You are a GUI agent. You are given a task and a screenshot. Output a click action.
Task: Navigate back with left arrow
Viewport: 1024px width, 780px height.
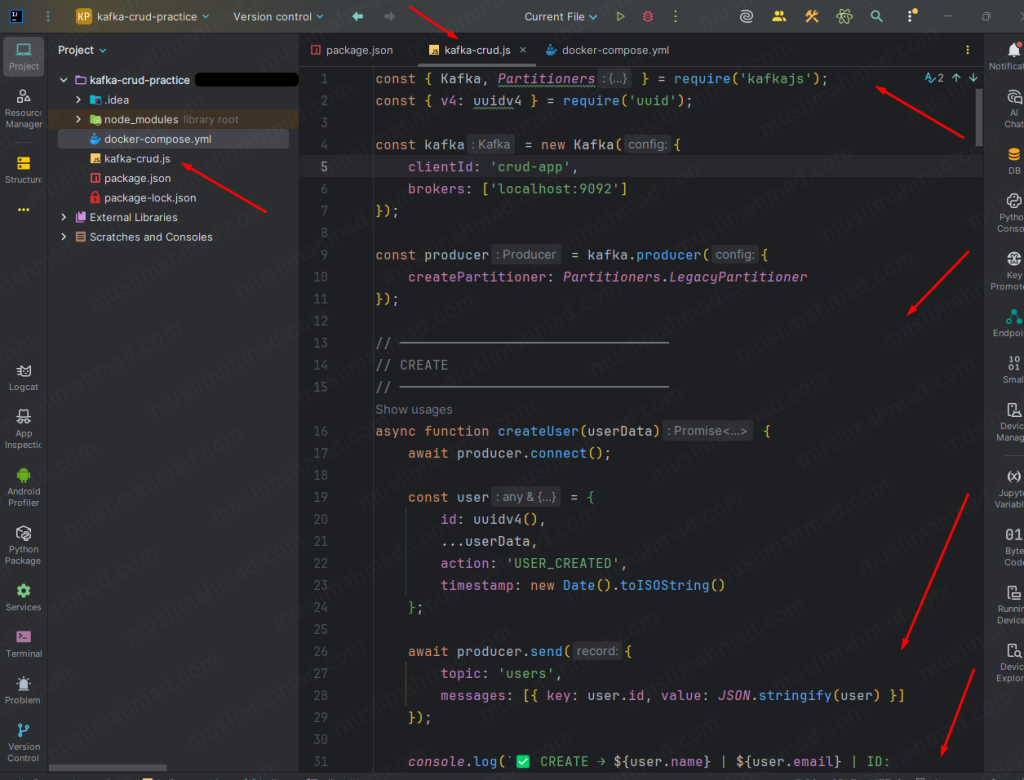point(357,16)
